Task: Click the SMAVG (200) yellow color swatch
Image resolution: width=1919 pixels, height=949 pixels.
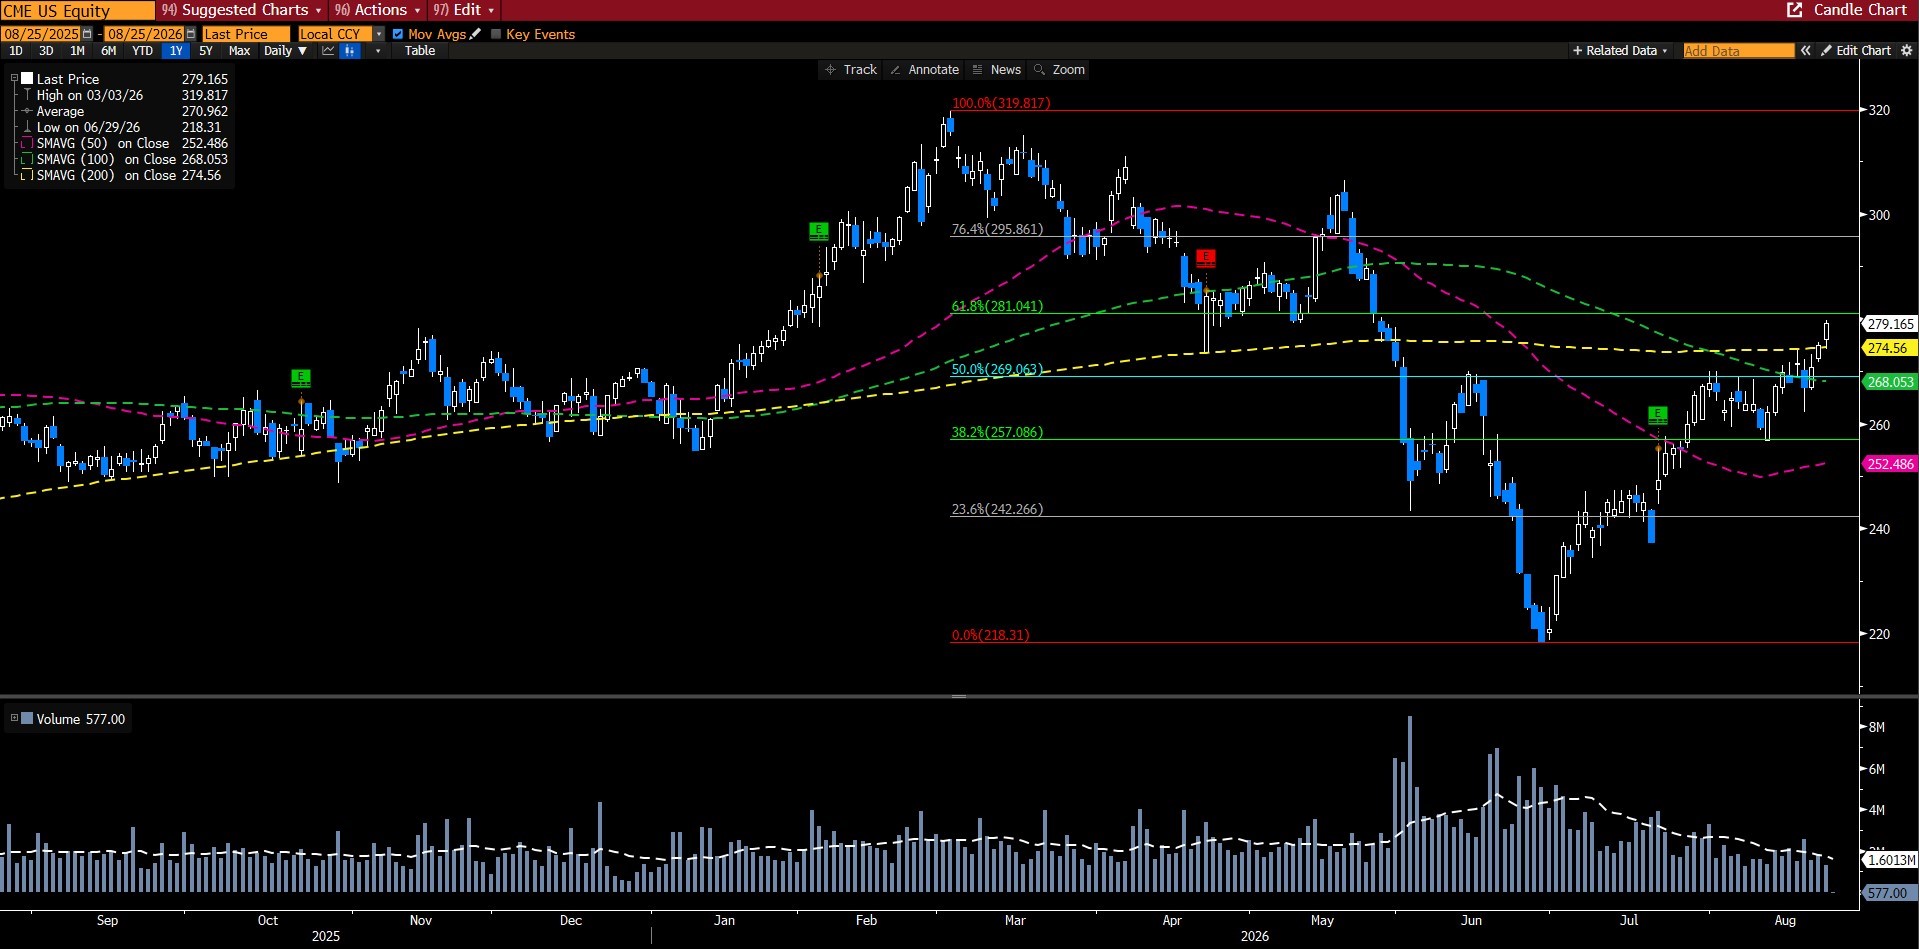Action: [28, 175]
